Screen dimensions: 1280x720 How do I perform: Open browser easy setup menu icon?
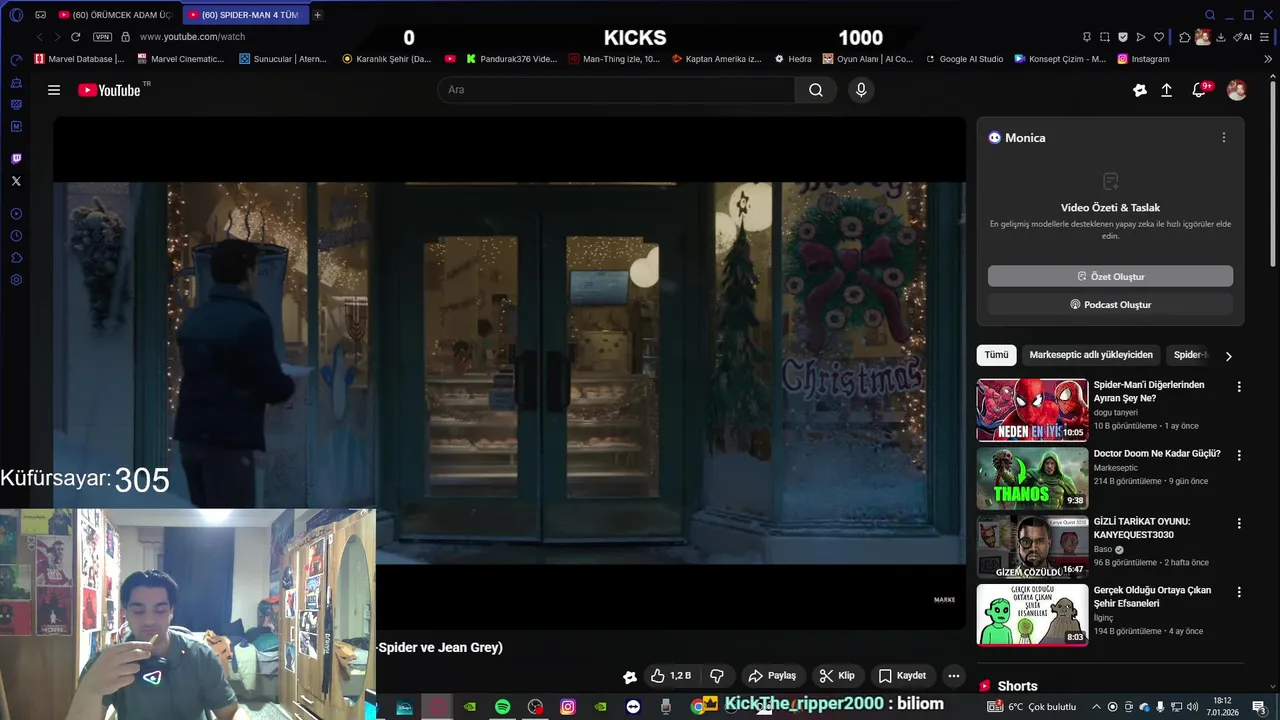click(1264, 37)
